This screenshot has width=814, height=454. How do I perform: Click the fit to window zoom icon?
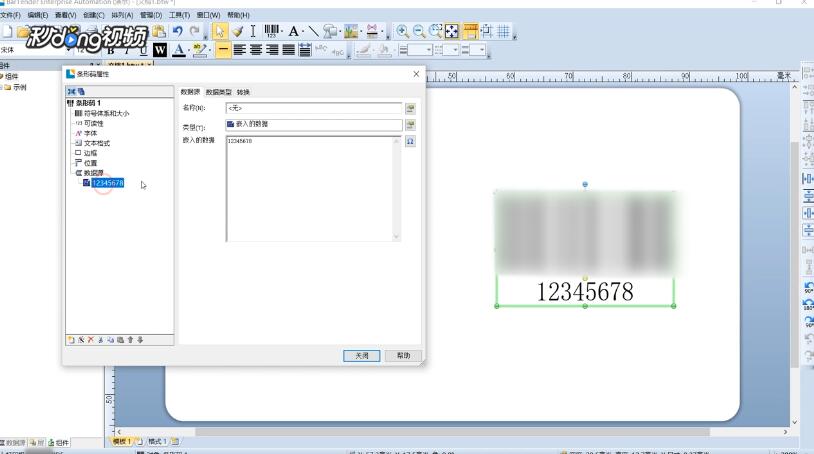pyautogui.click(x=452, y=32)
